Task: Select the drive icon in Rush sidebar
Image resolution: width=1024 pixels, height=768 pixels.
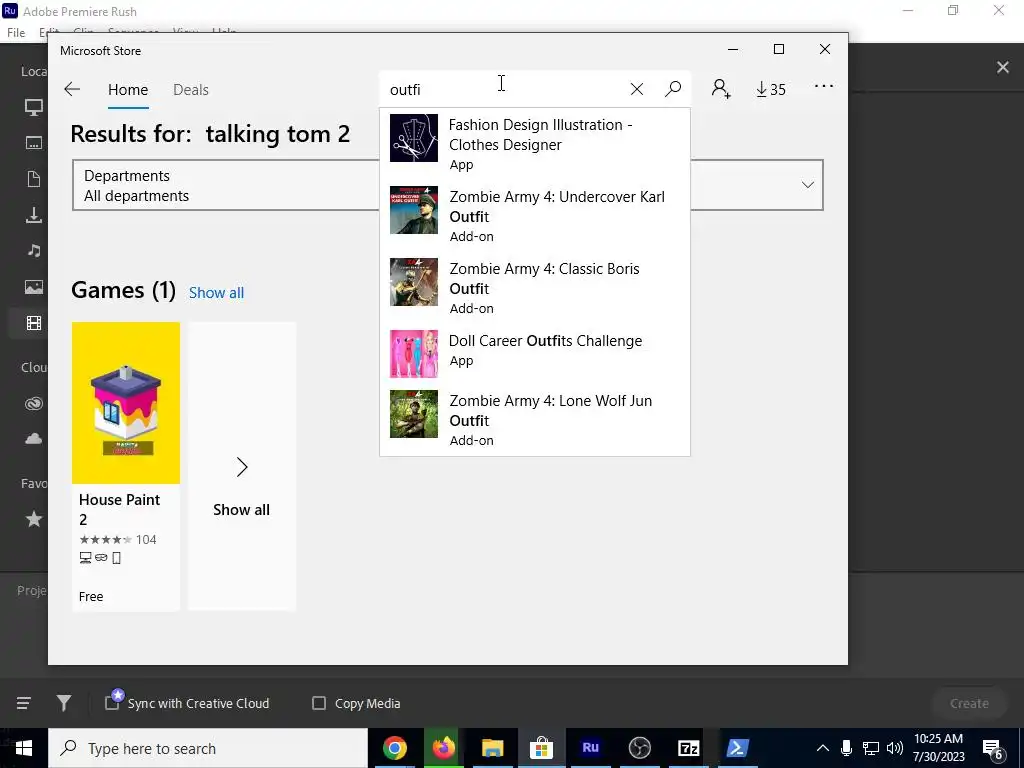Action: pyautogui.click(x=34, y=143)
